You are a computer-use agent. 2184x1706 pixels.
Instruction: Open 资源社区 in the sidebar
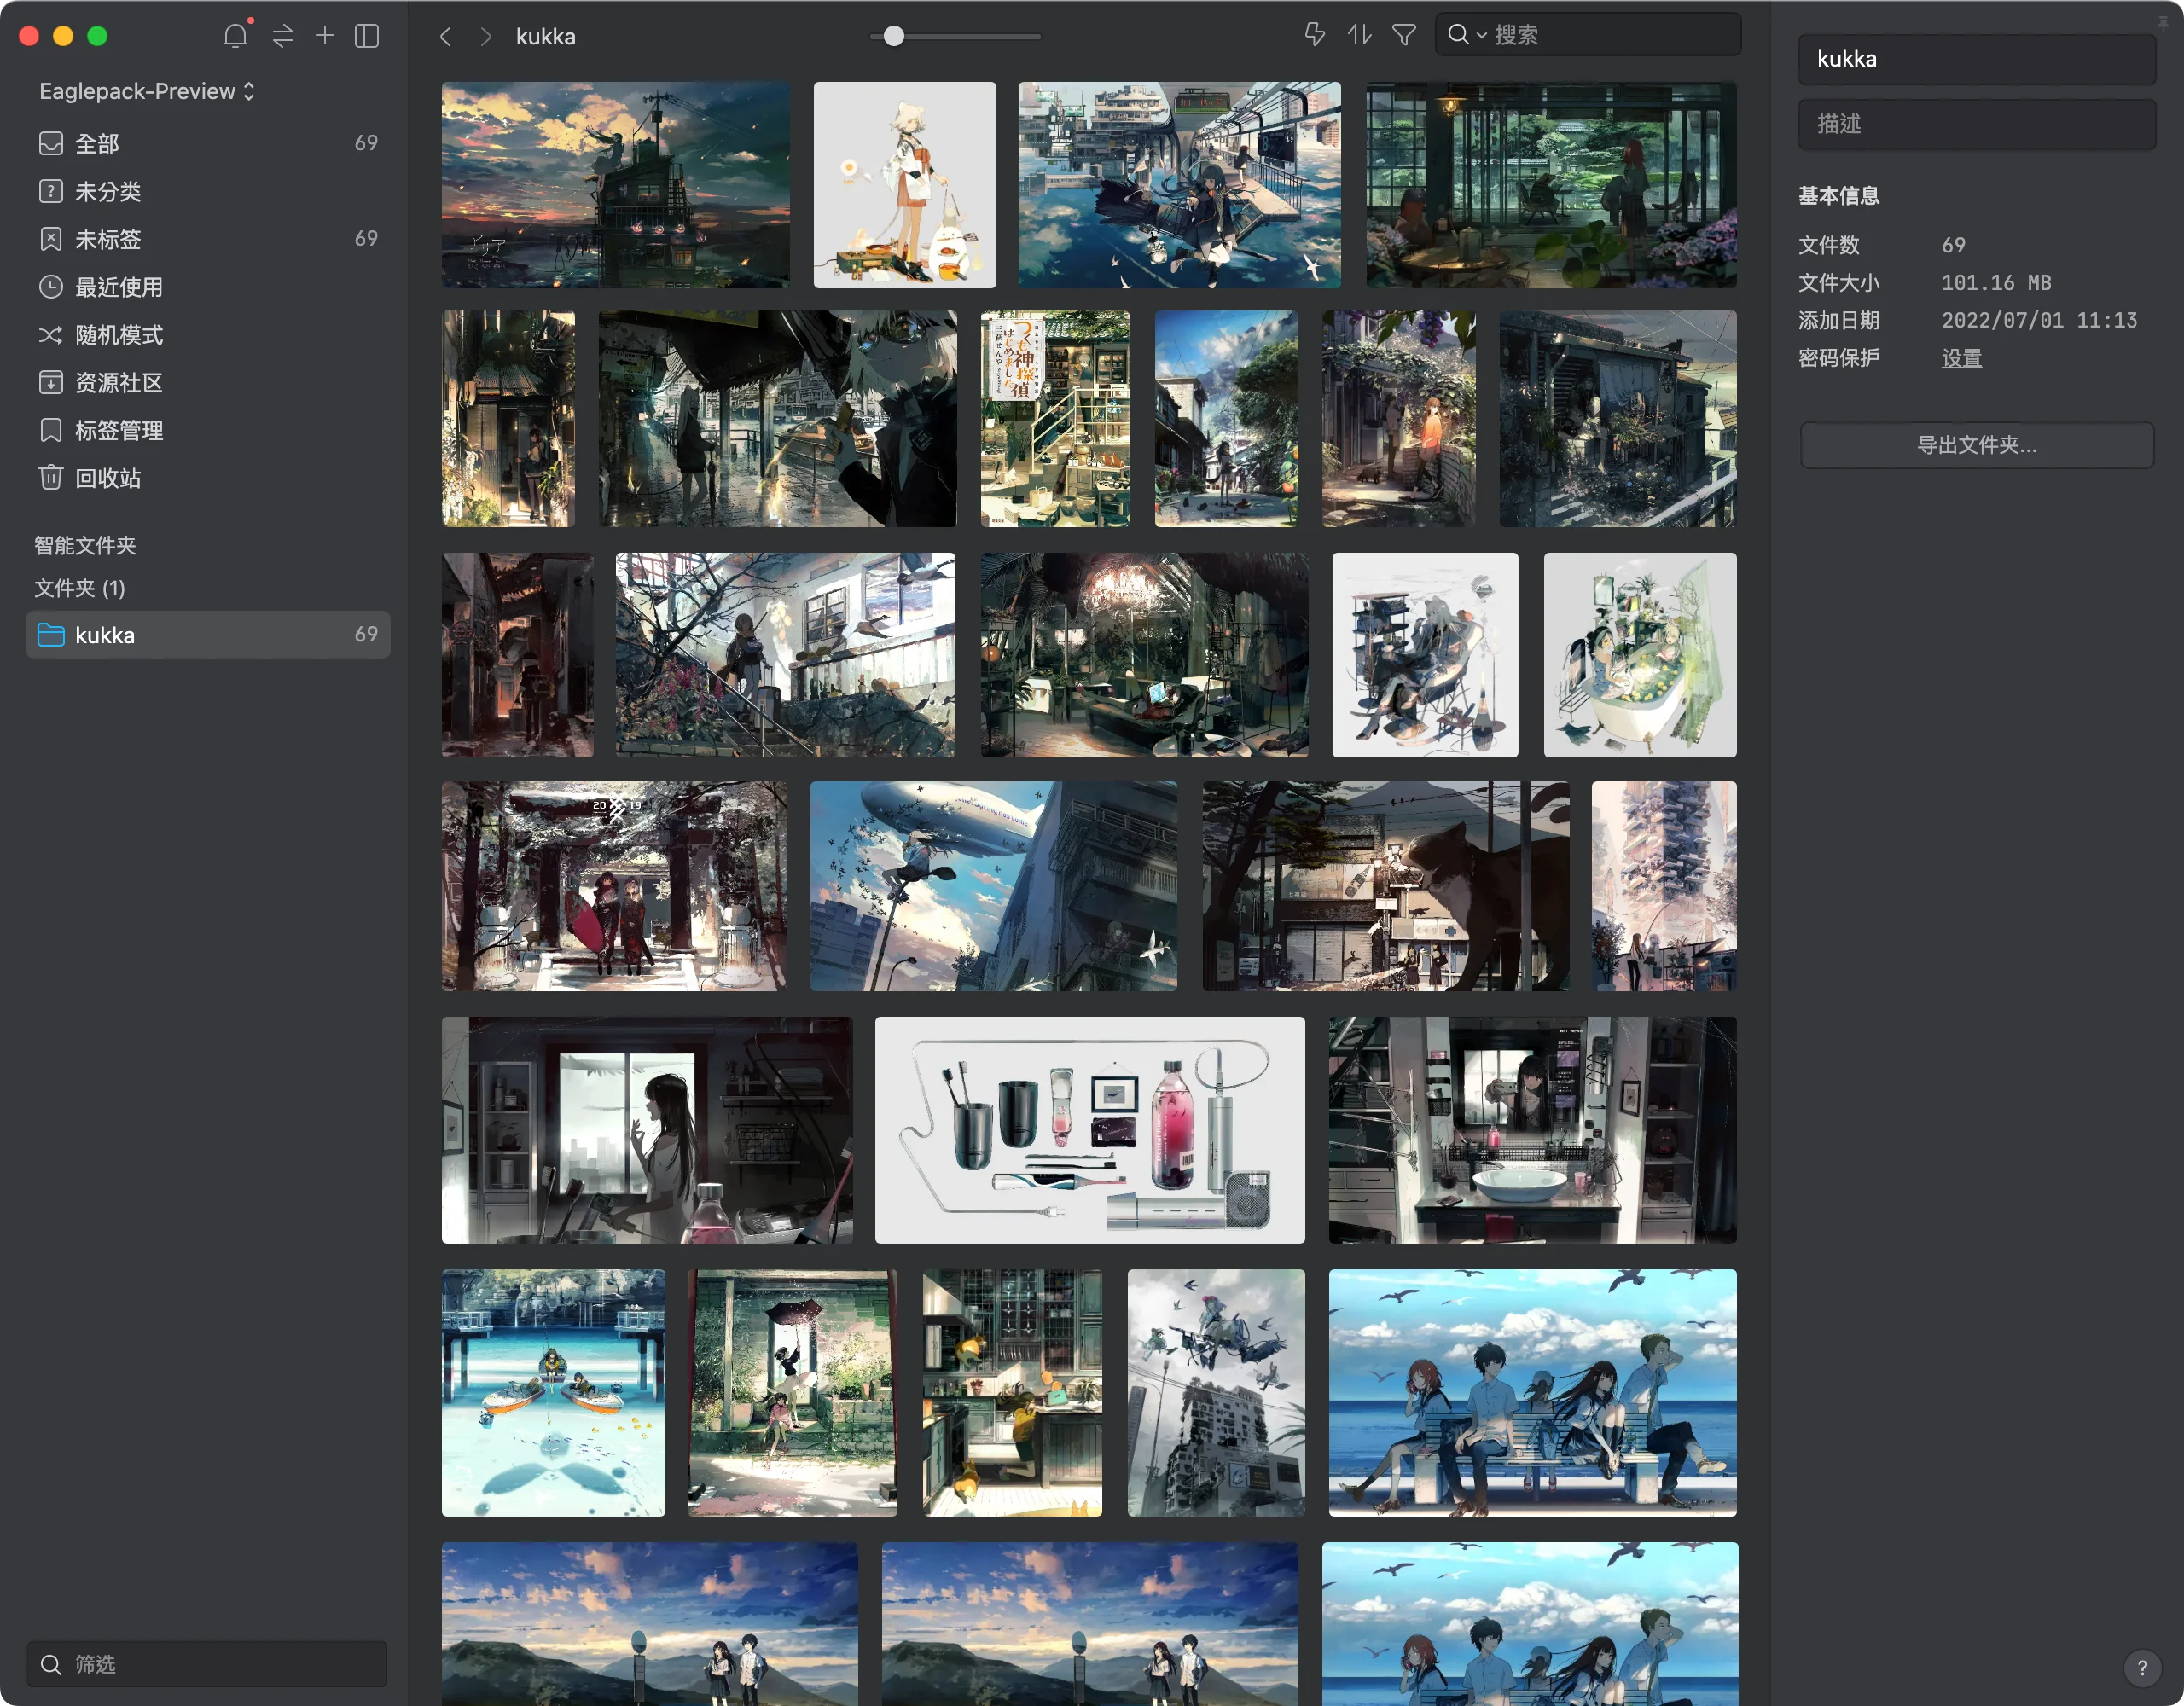[x=208, y=382]
